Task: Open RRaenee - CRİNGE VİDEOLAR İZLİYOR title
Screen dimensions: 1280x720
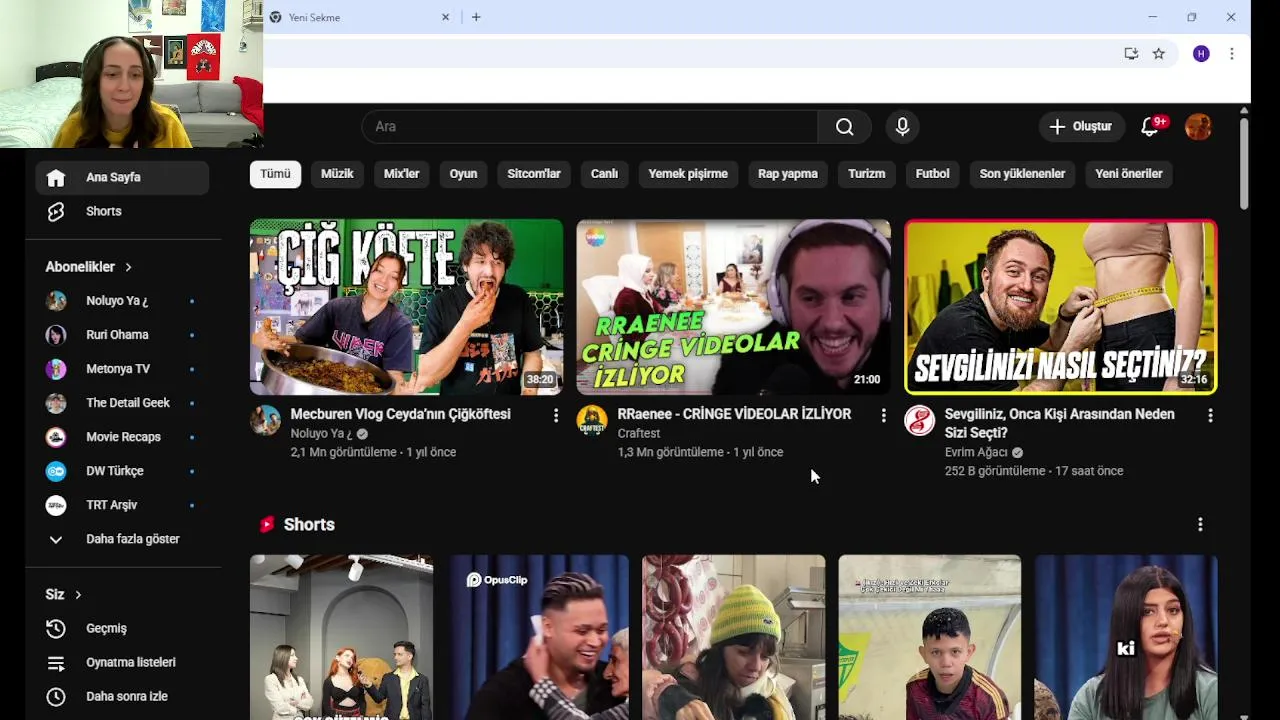Action: click(734, 414)
